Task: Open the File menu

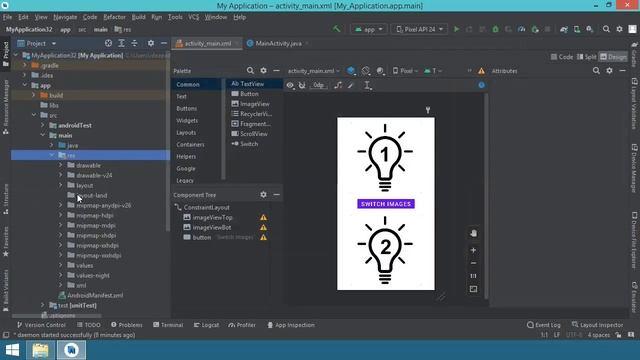Action: coord(7,17)
